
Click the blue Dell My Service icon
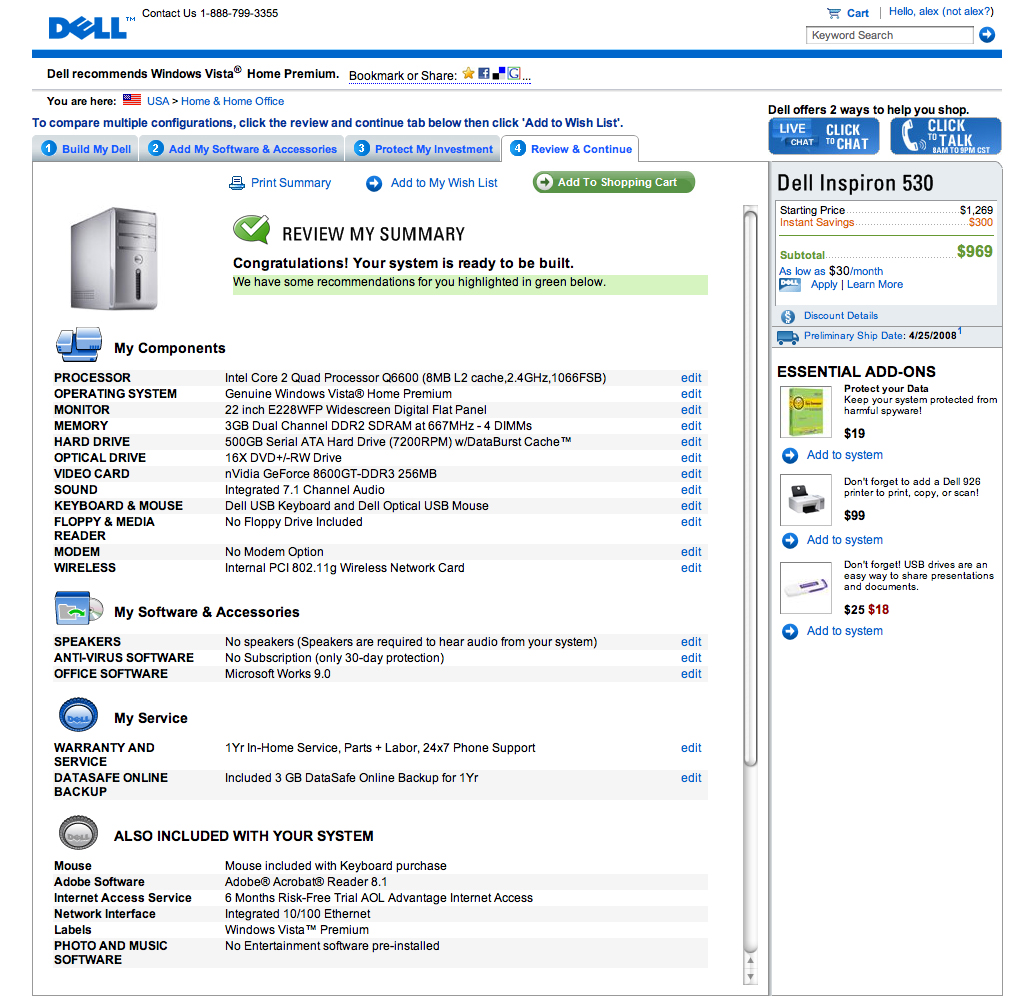78,716
